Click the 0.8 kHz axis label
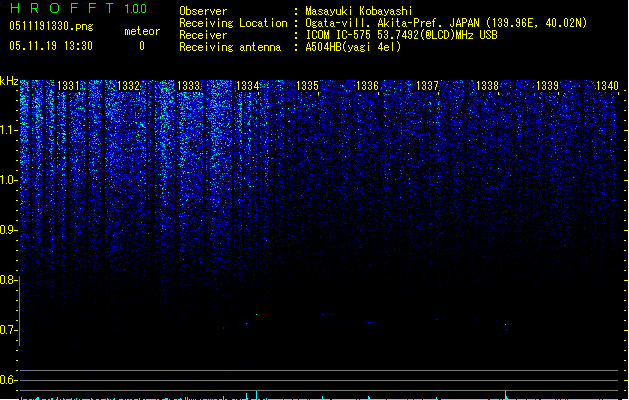The height and width of the screenshot is (400, 629). pos(8,280)
